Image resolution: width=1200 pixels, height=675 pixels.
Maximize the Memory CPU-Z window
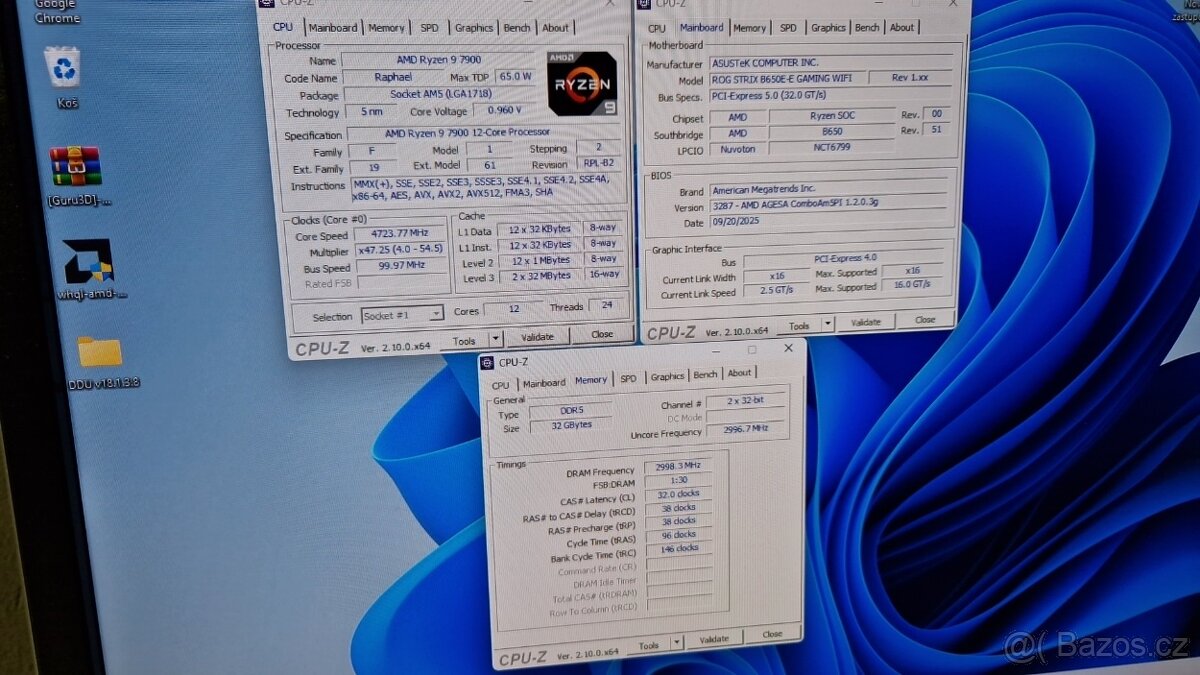(x=752, y=350)
